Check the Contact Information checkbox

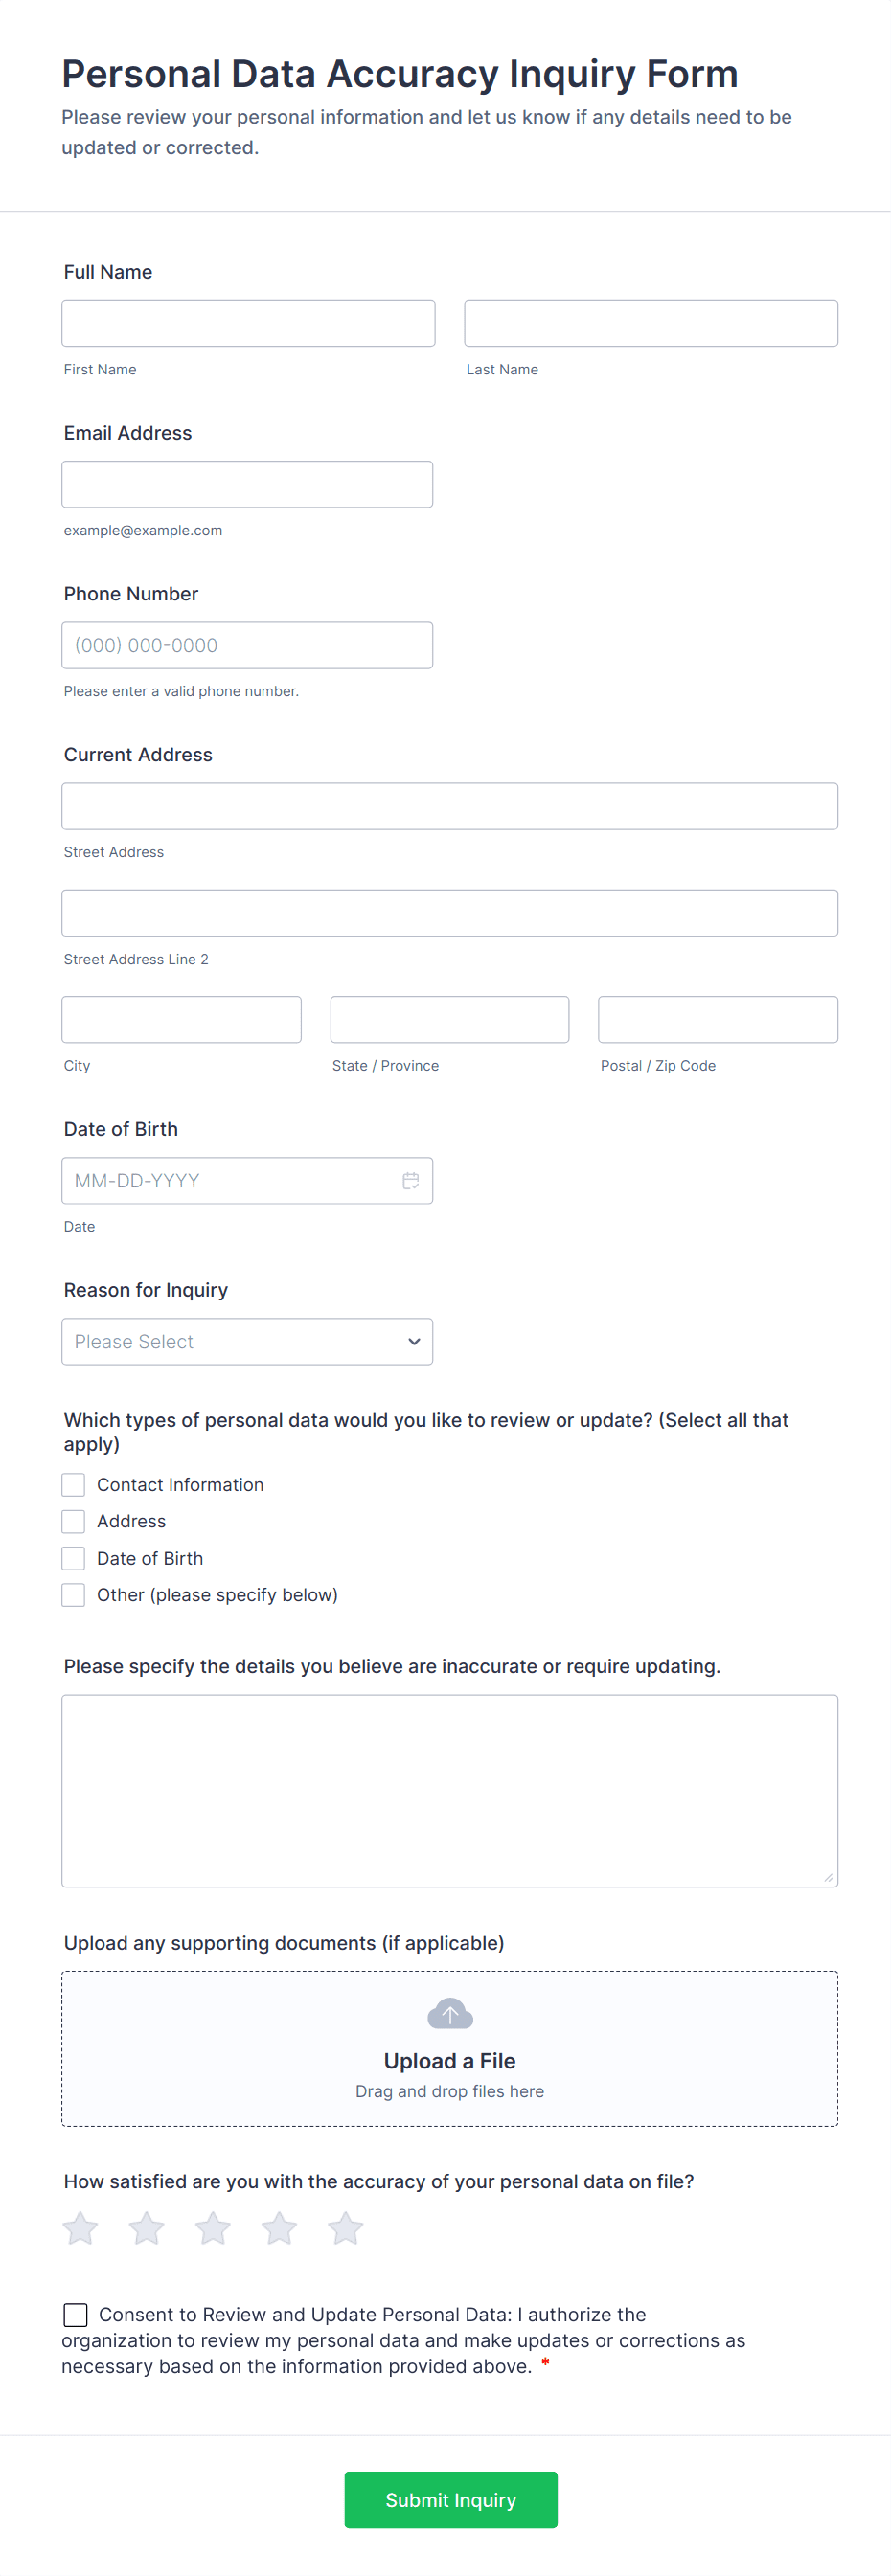coord(72,1484)
